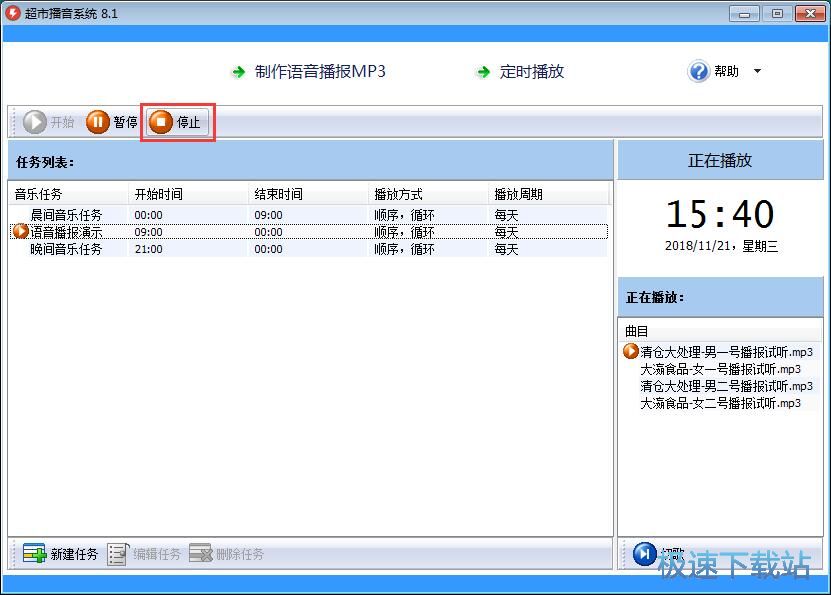831x595 pixels.
Task: Select track 清仓大处理-男二号播报试听.mp3
Action: coord(726,386)
